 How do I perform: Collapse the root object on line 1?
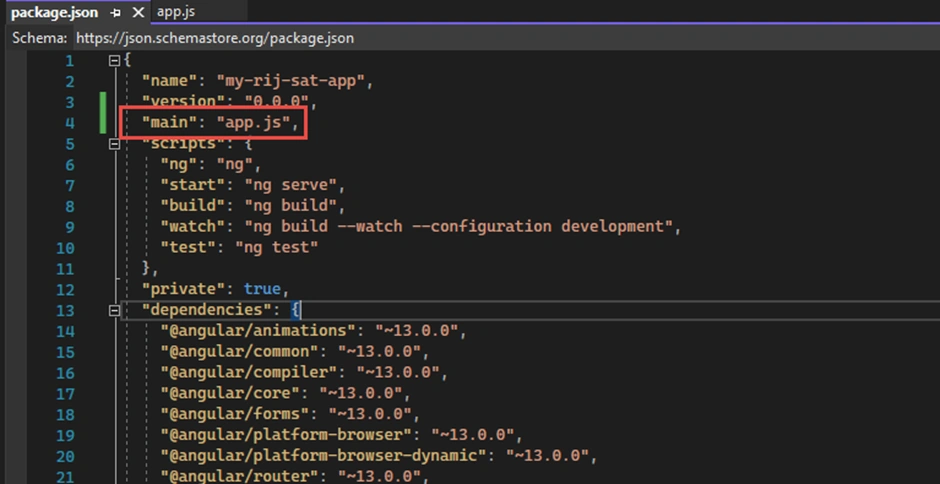pos(114,60)
